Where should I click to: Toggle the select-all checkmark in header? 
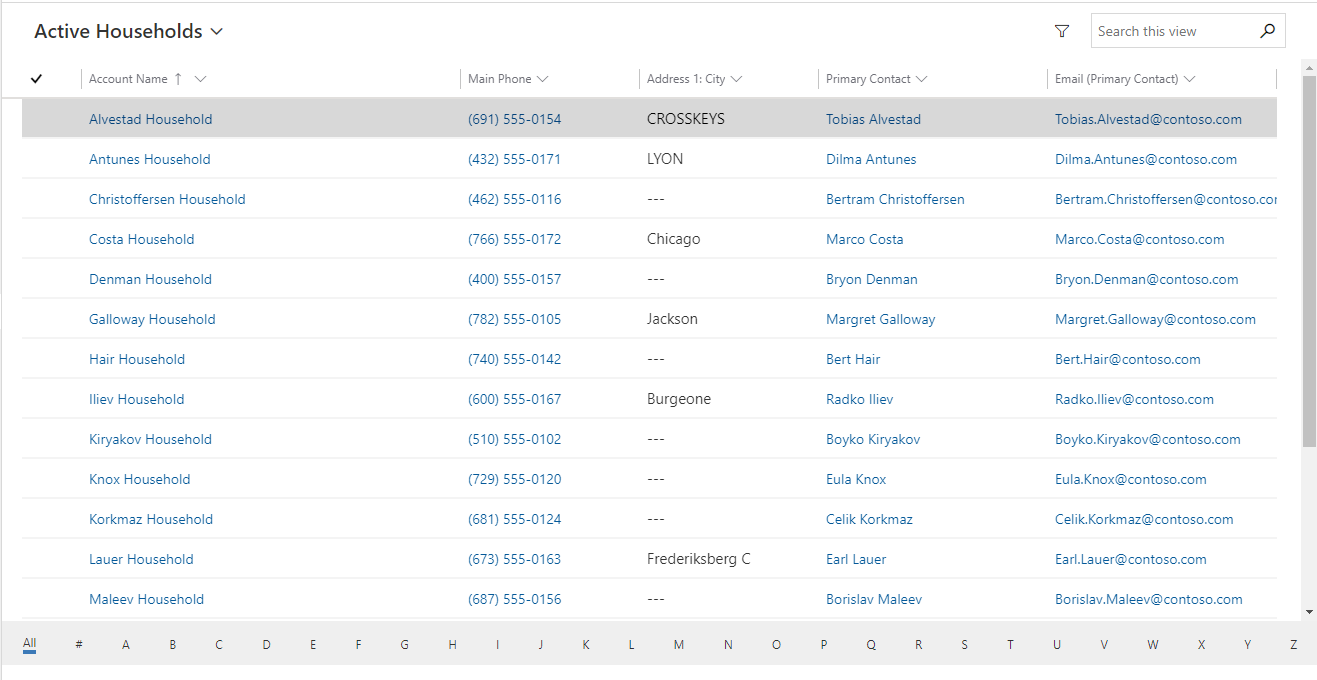point(37,79)
